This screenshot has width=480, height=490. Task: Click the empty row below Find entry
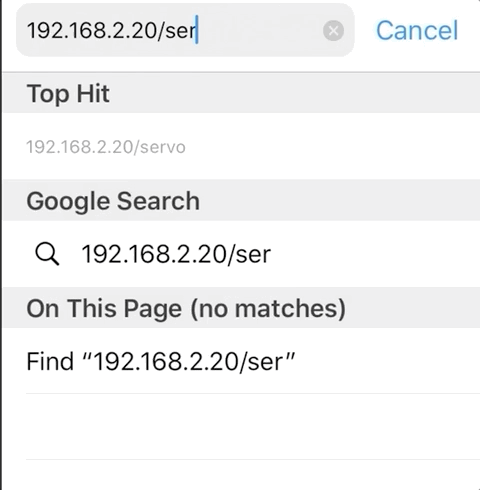[x=253, y=427]
